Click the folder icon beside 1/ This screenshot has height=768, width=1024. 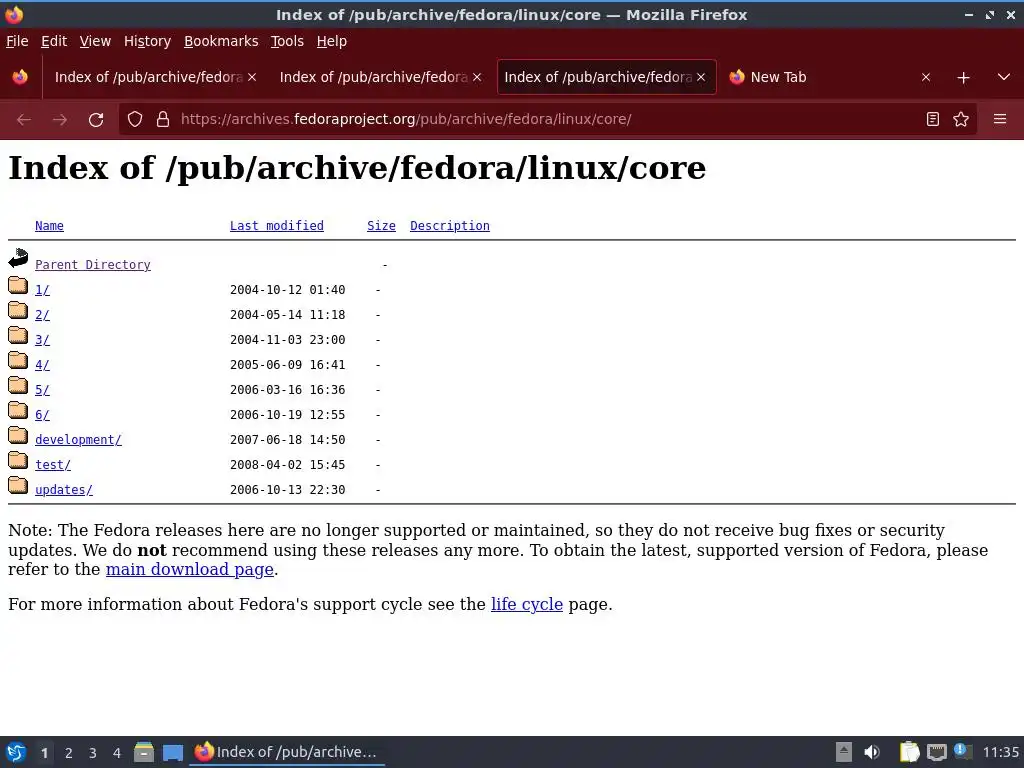click(18, 285)
